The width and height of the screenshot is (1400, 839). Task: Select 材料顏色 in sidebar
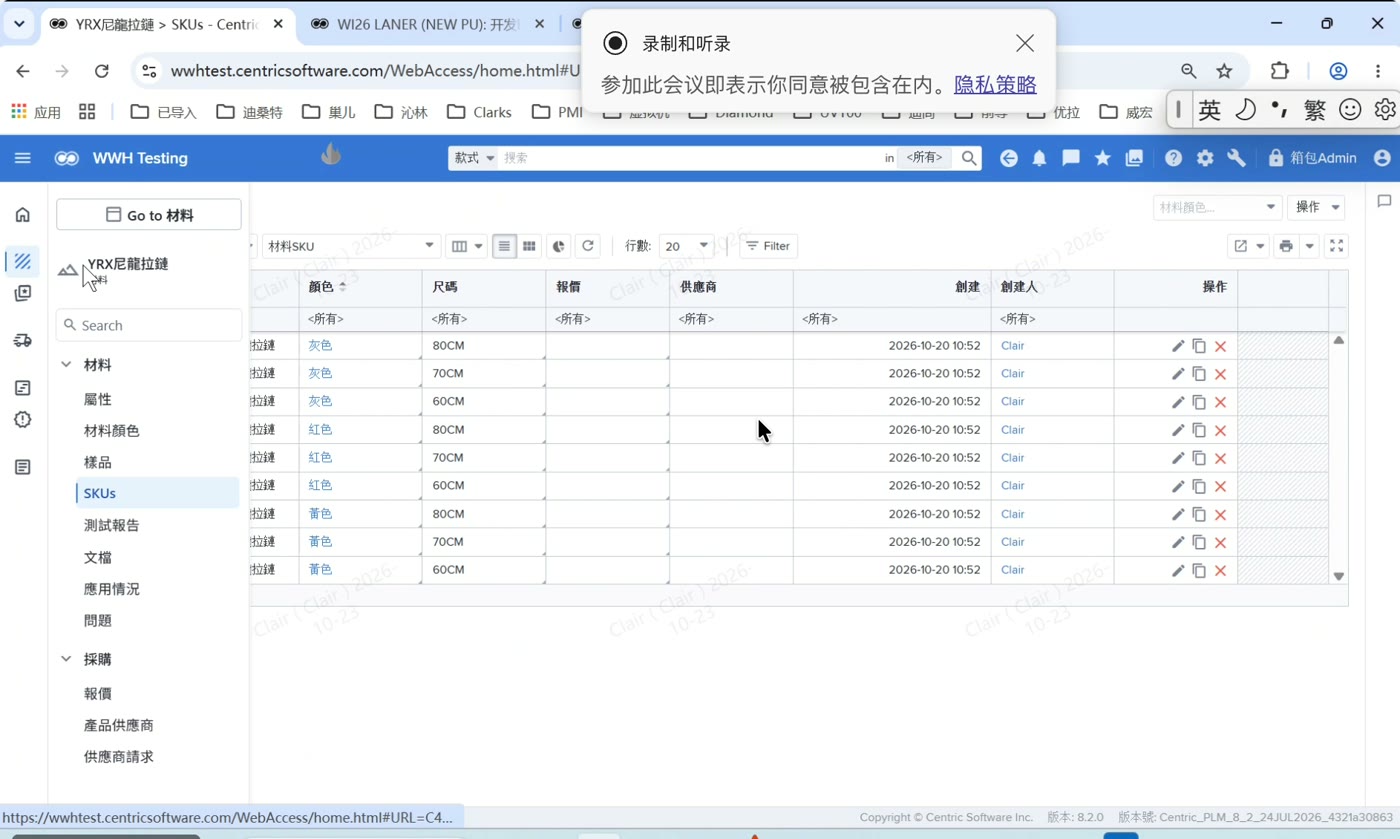pyautogui.click(x=112, y=431)
